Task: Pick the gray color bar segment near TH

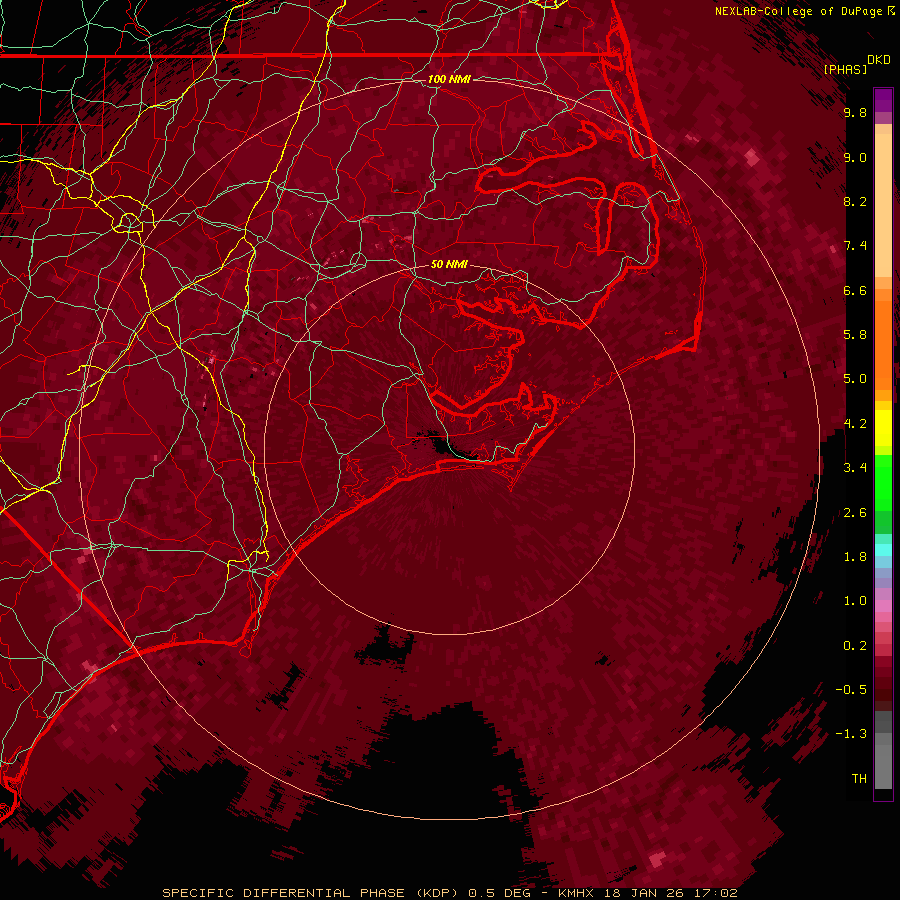Action: [883, 766]
